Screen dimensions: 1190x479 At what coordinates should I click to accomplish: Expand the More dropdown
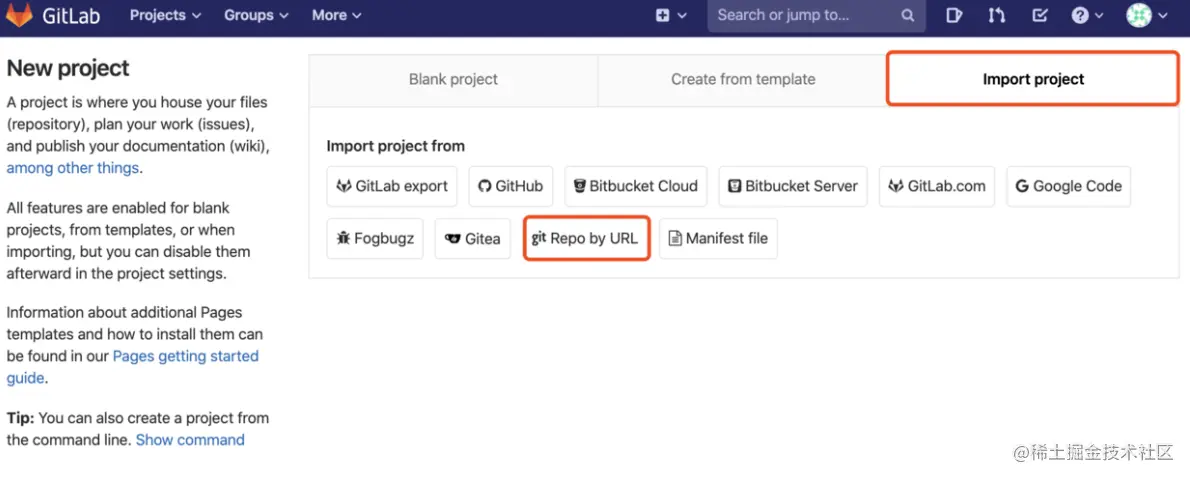click(x=336, y=15)
